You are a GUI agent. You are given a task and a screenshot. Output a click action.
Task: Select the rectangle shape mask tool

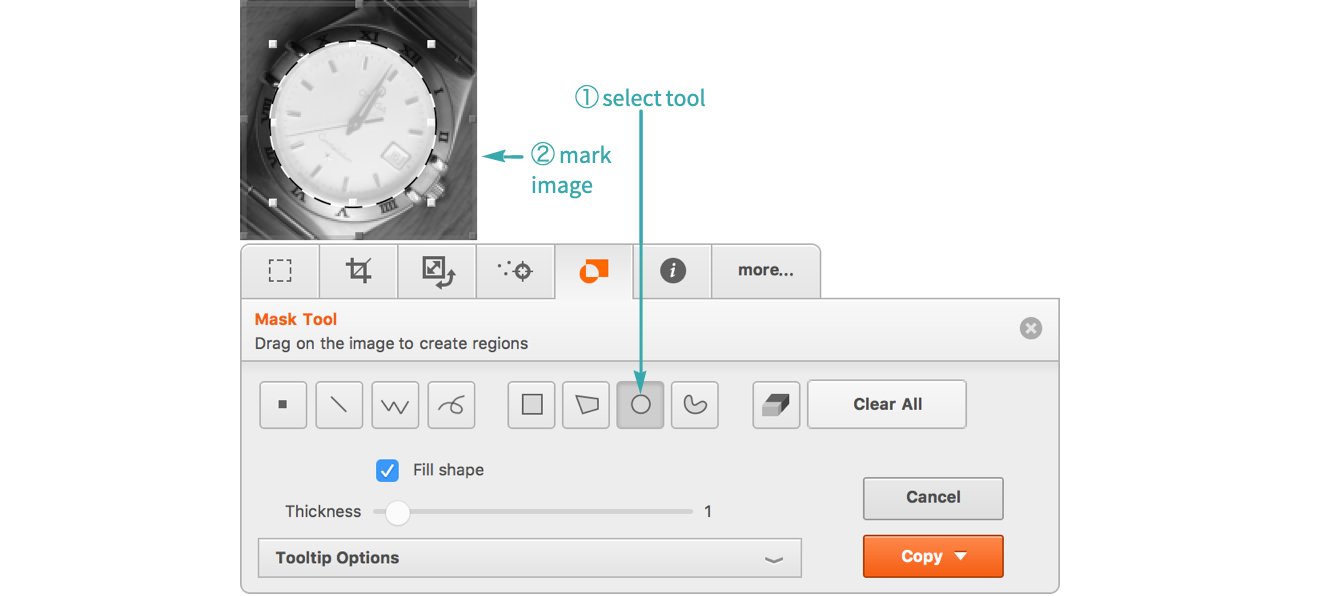531,405
